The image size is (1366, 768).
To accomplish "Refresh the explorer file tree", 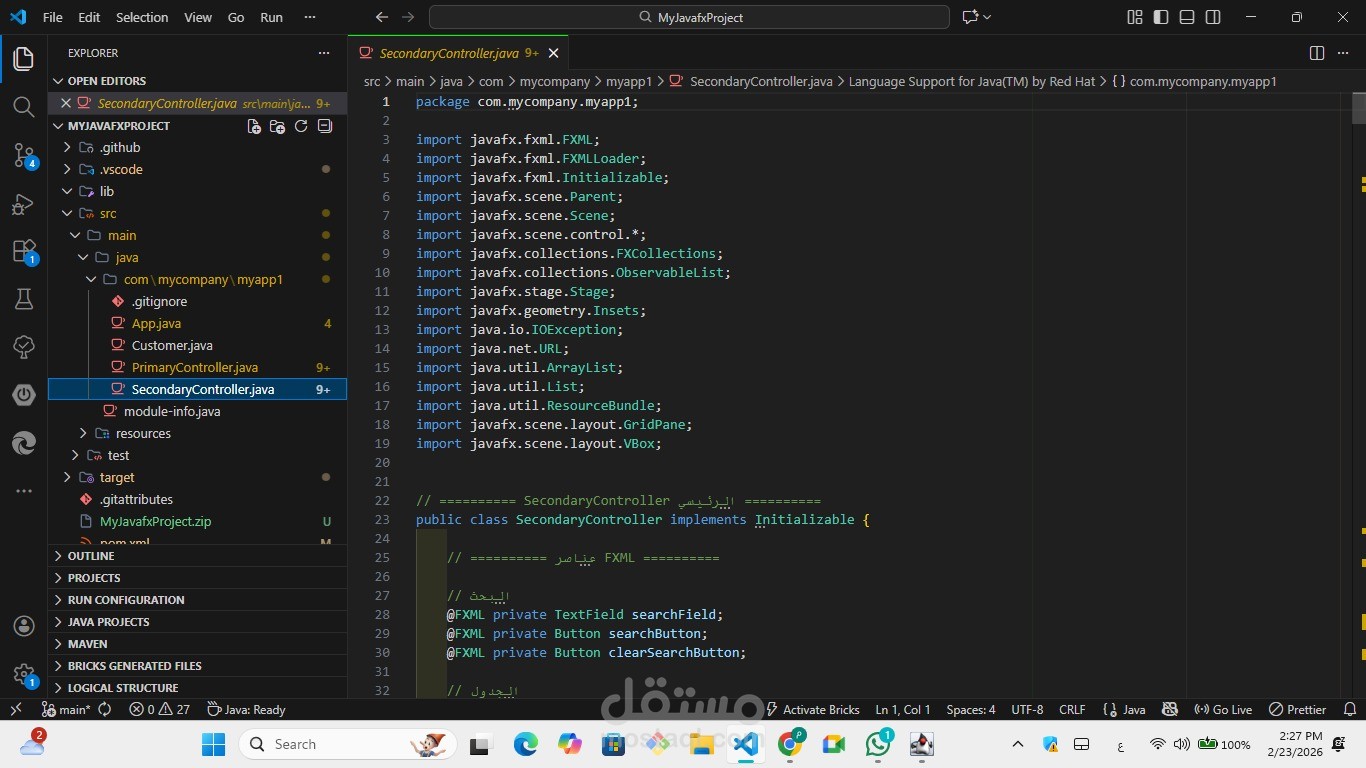I will click(x=301, y=126).
